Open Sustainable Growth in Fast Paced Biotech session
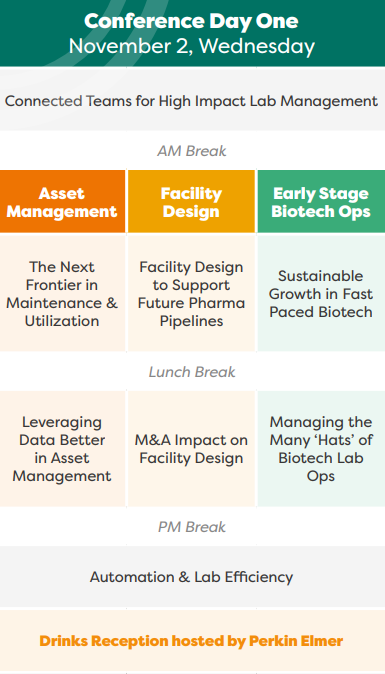The height and width of the screenshot is (674, 385). [321, 293]
